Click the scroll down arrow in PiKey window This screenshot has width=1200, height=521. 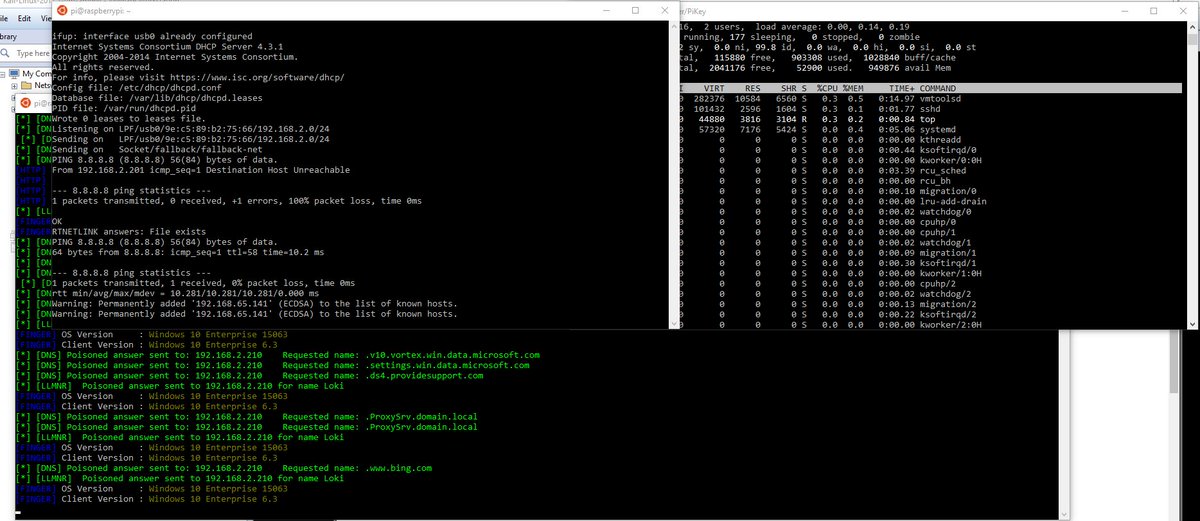(1191, 322)
